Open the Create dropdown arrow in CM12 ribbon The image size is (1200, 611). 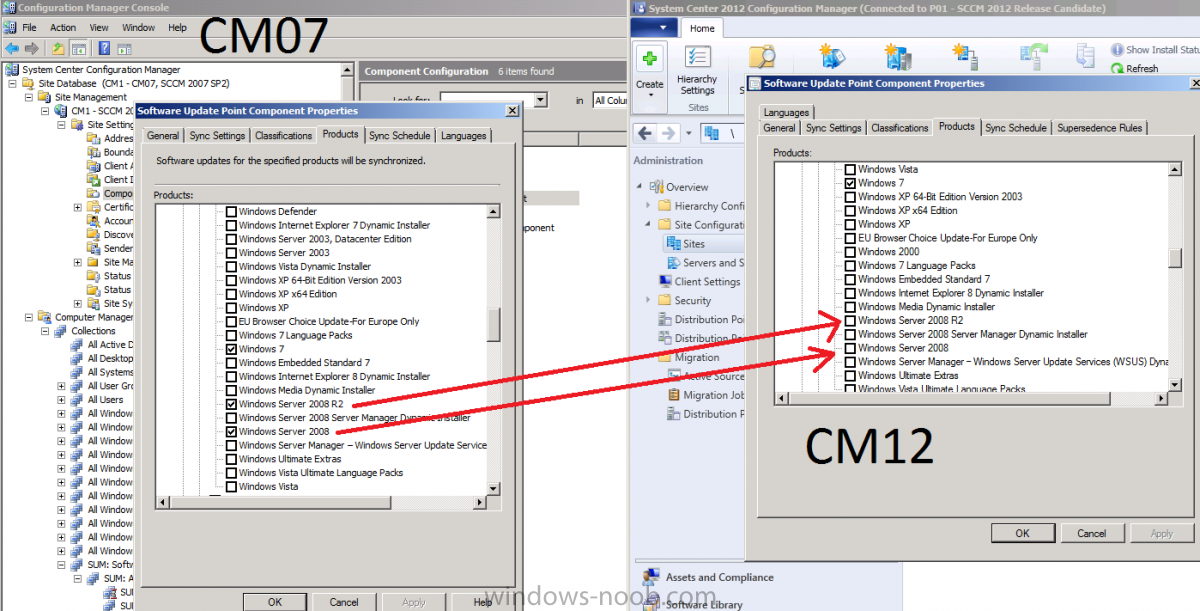650,97
